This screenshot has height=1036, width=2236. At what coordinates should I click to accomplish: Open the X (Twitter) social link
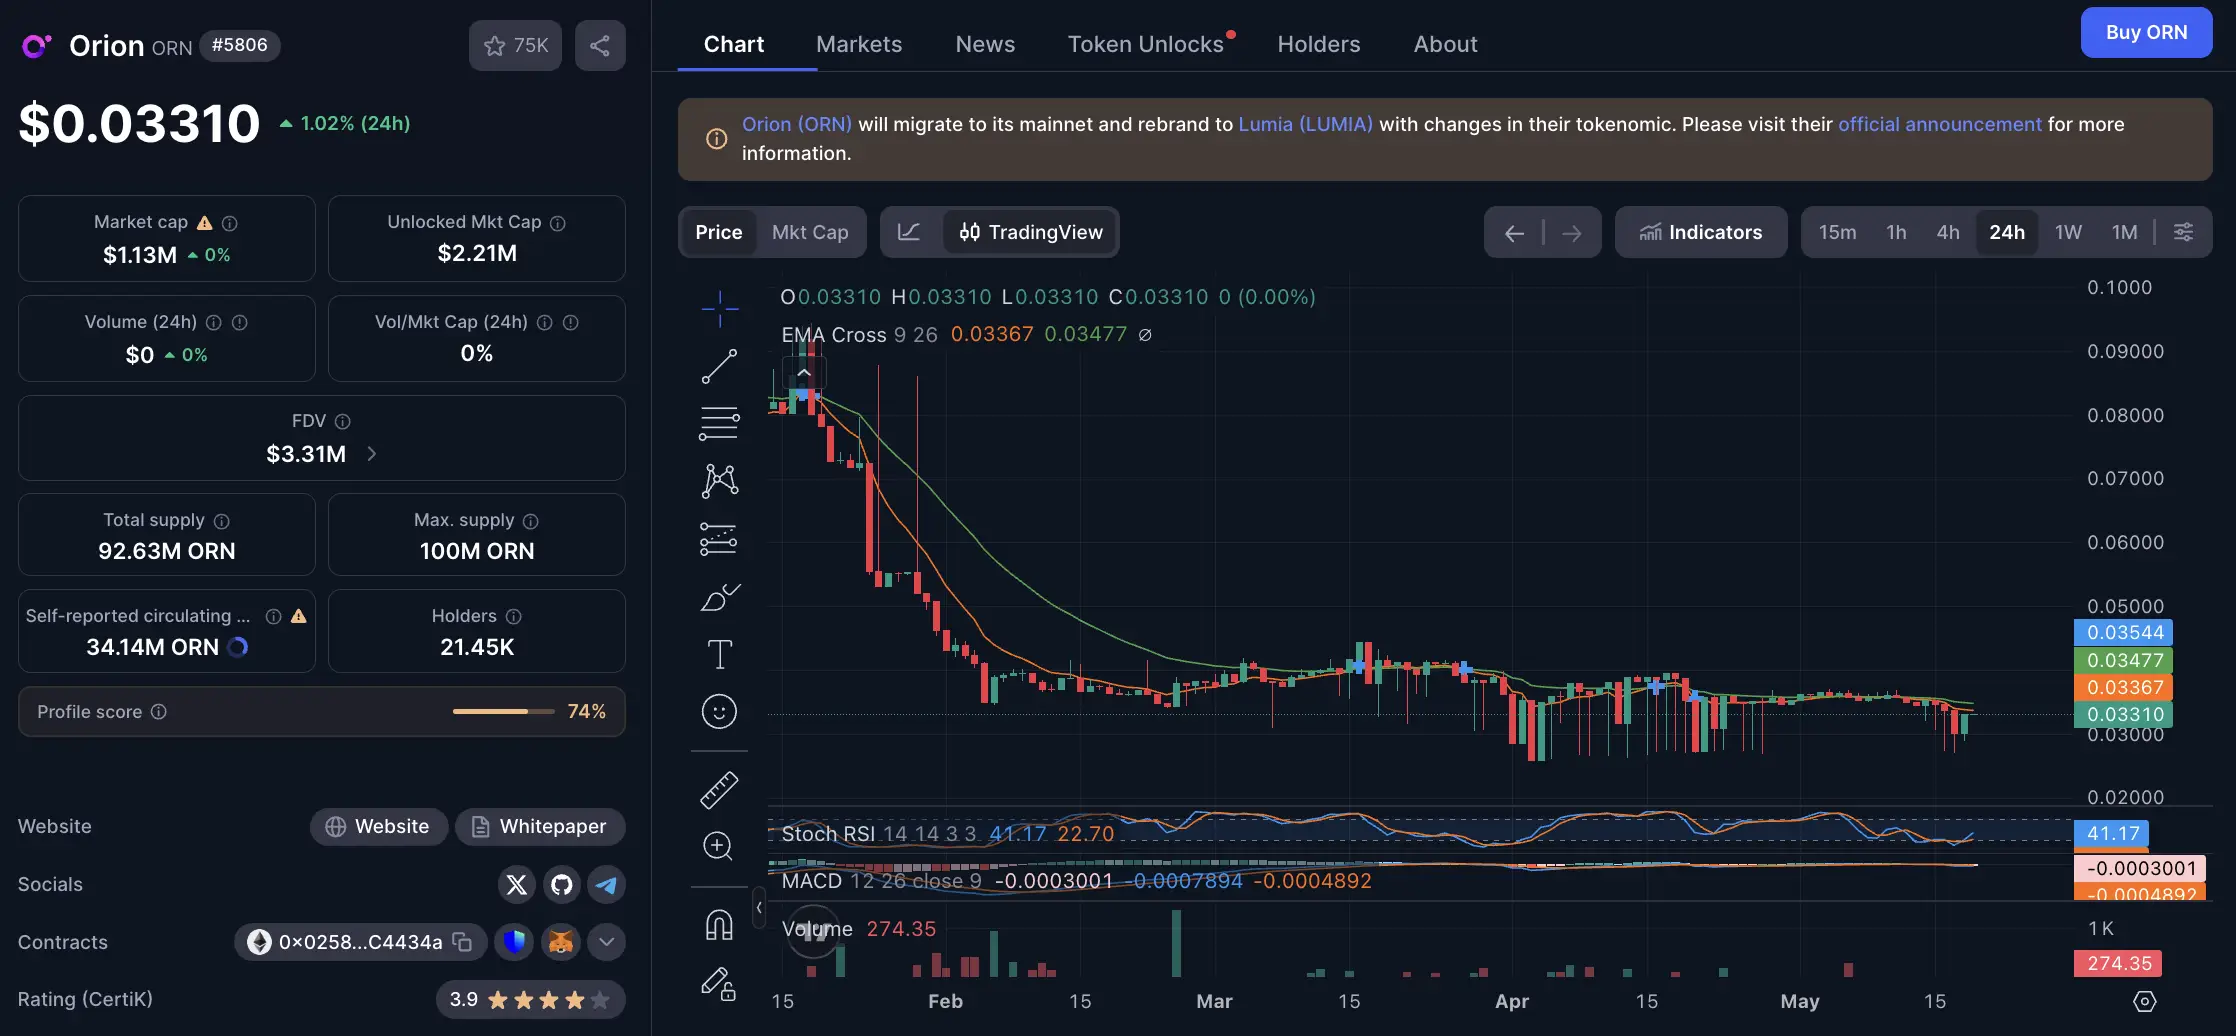(x=516, y=885)
